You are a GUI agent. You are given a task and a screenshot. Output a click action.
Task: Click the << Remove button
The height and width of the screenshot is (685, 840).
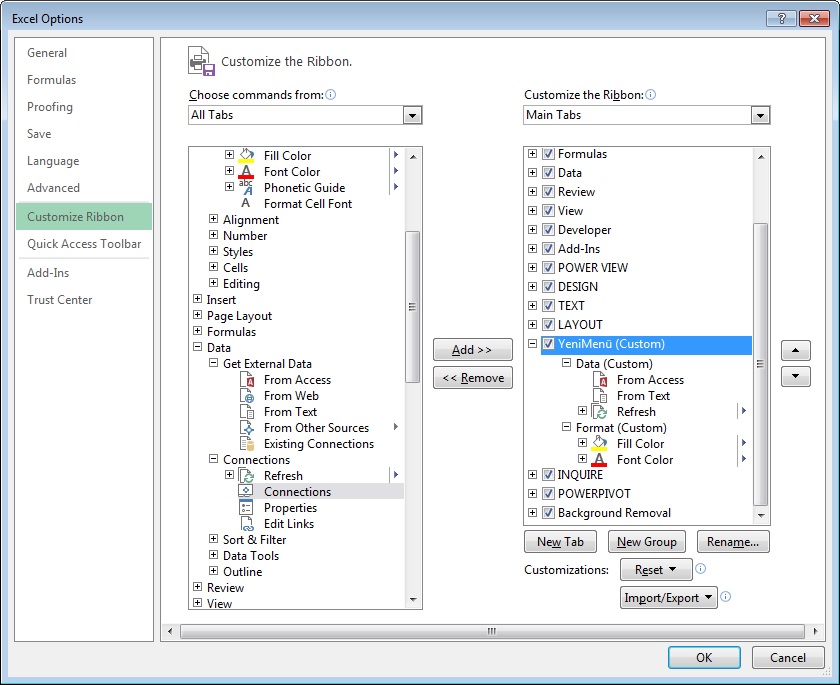(472, 378)
